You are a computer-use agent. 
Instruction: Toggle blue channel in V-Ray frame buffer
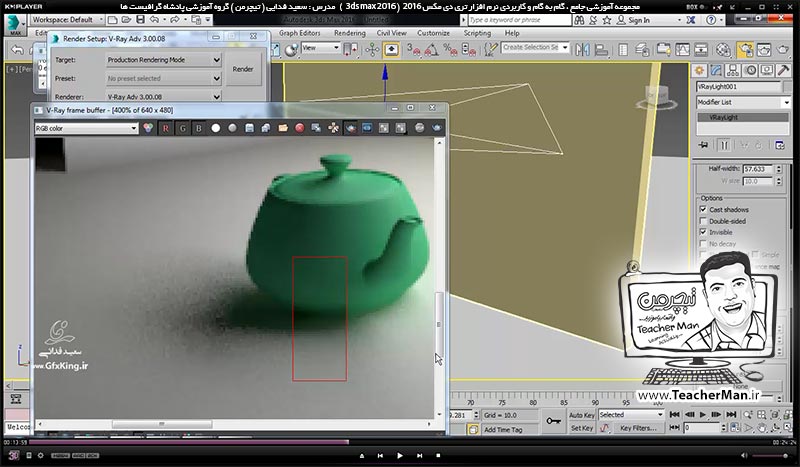(199, 128)
